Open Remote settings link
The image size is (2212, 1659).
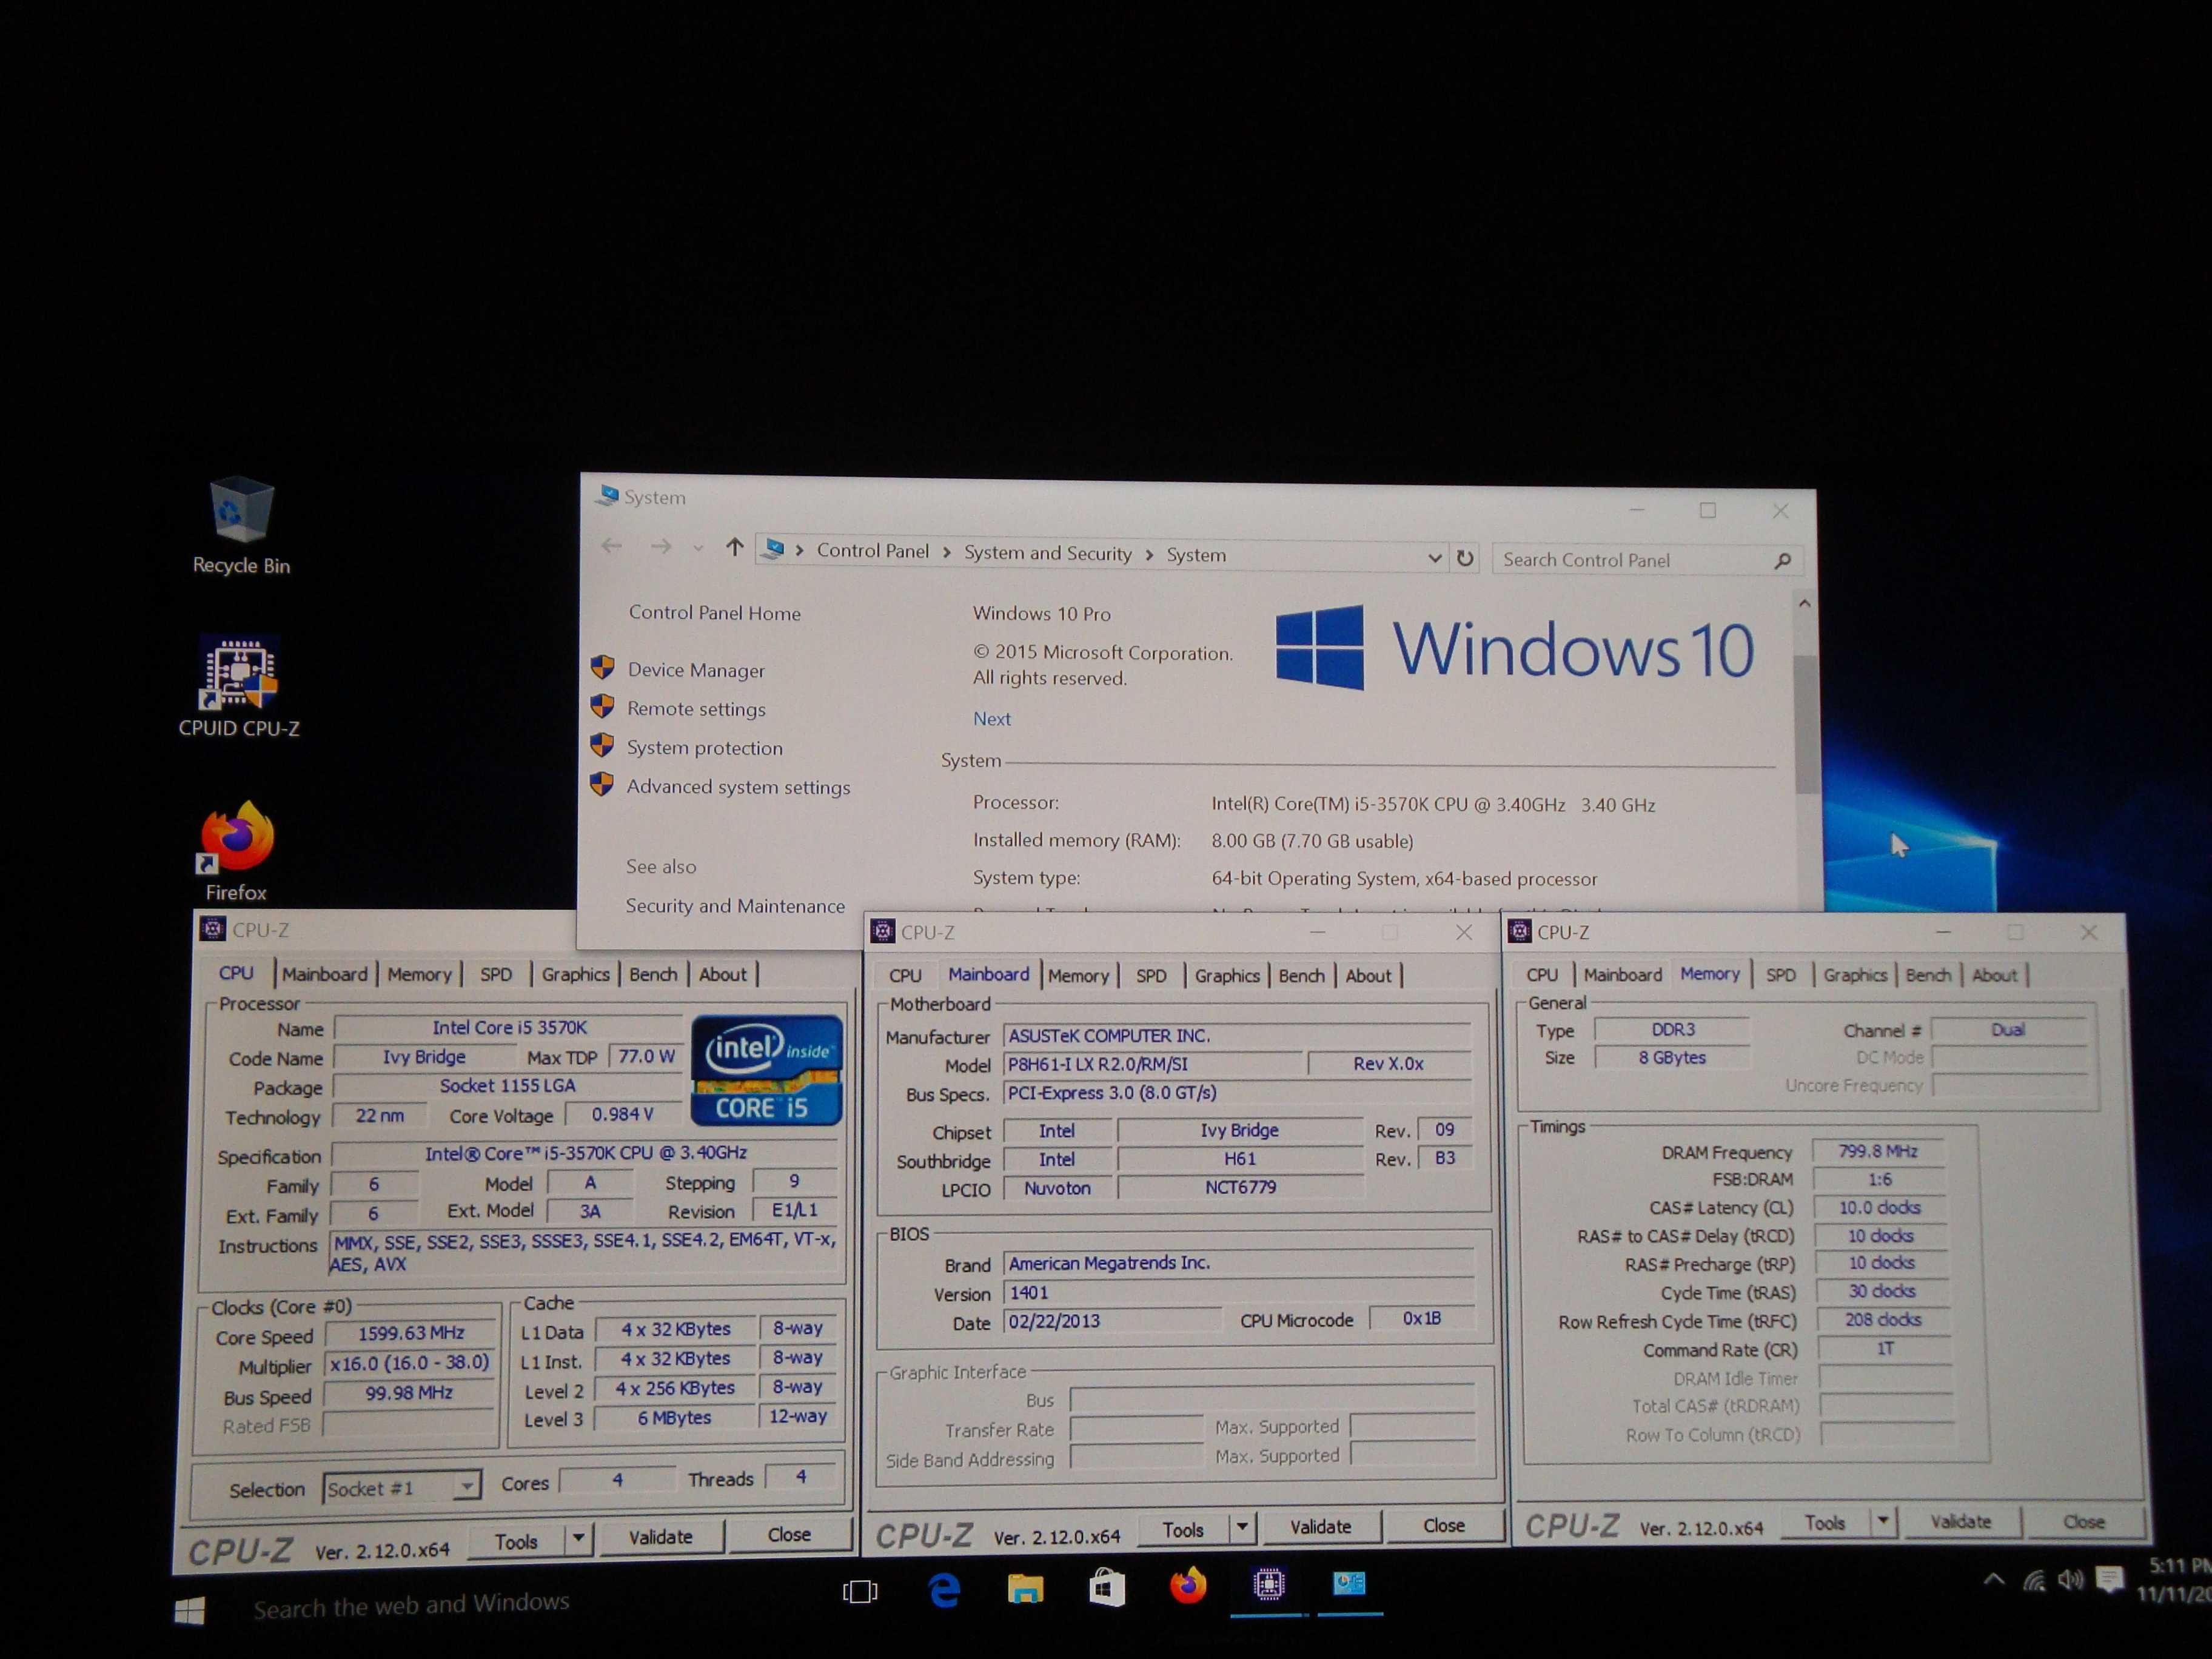coord(696,709)
